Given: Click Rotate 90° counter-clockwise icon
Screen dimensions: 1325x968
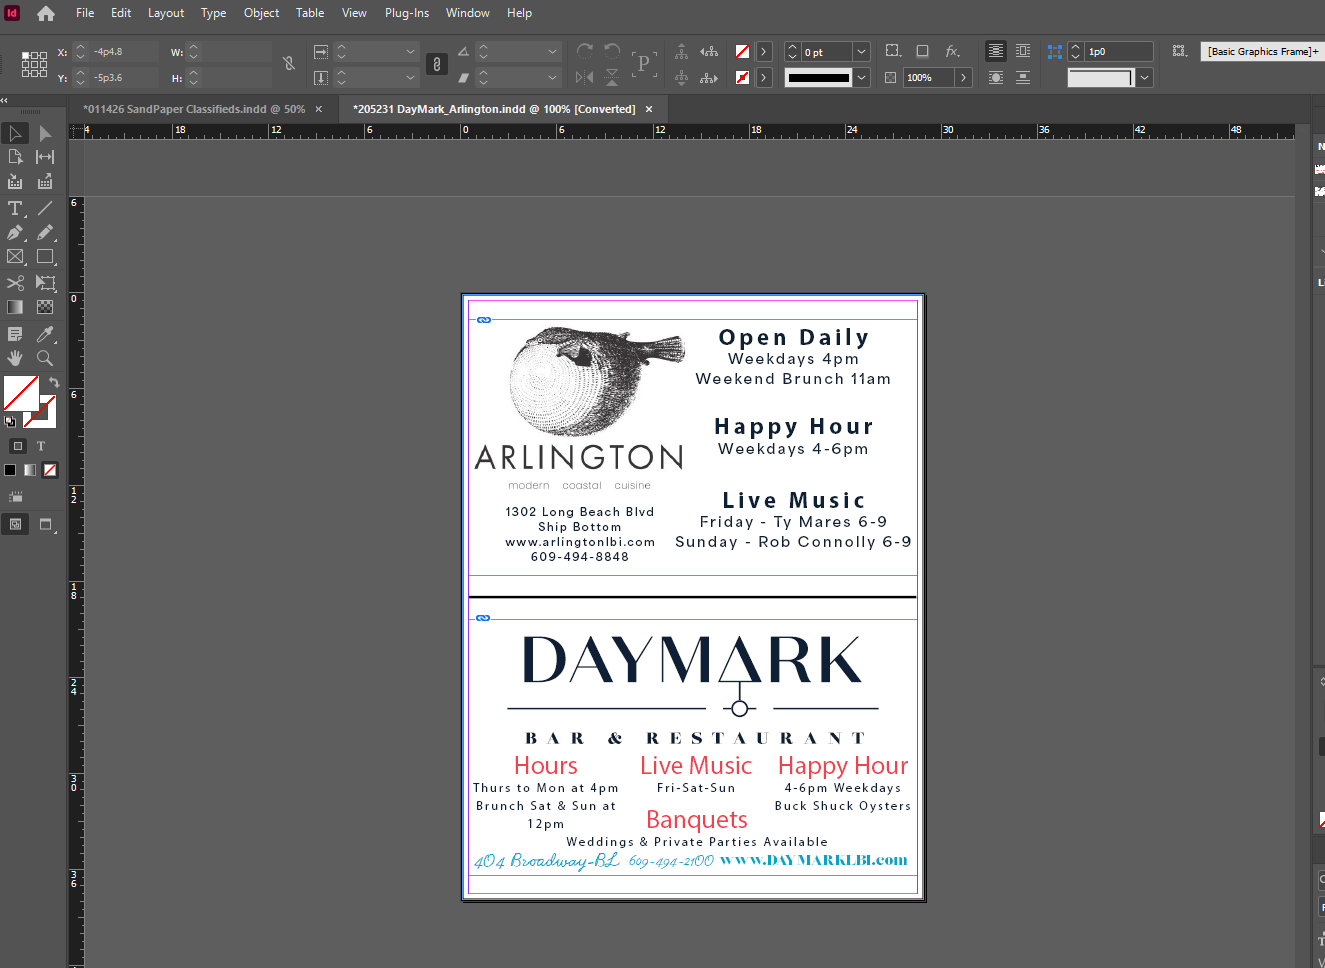Looking at the screenshot, I should [612, 51].
